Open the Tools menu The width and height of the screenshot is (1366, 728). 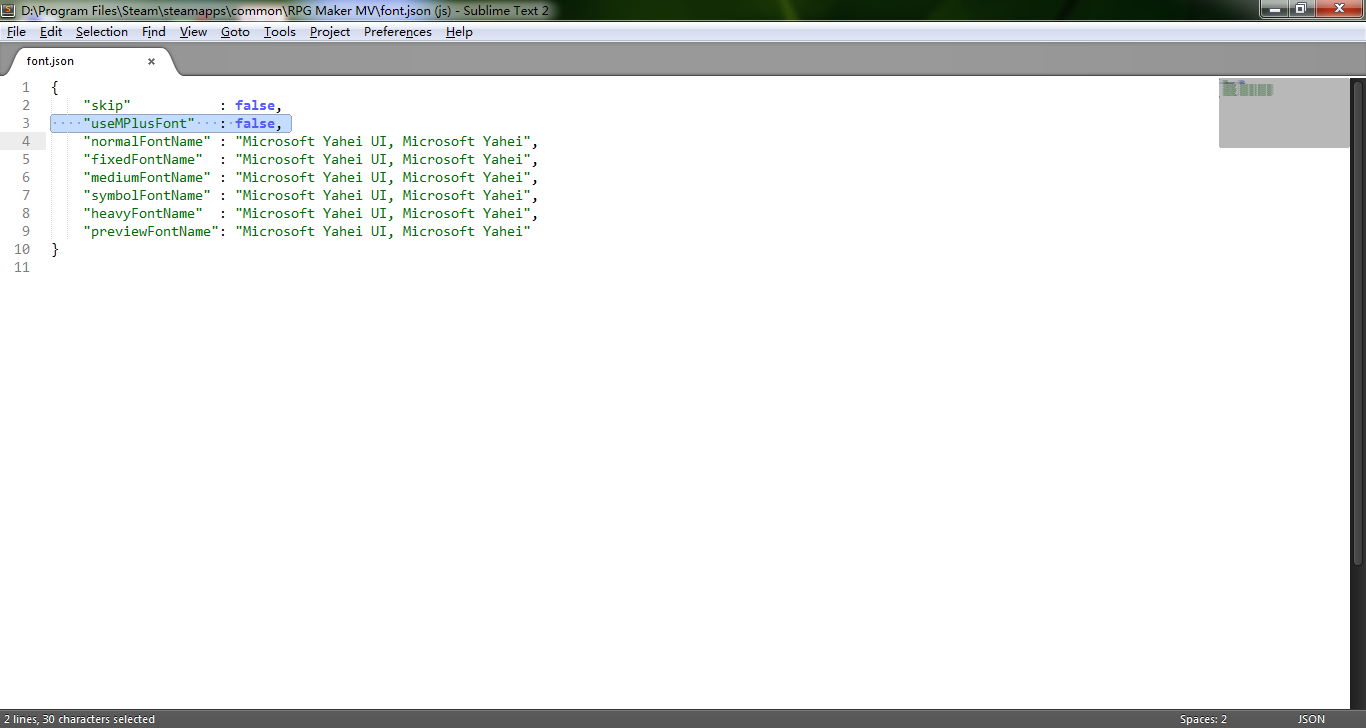(x=280, y=32)
